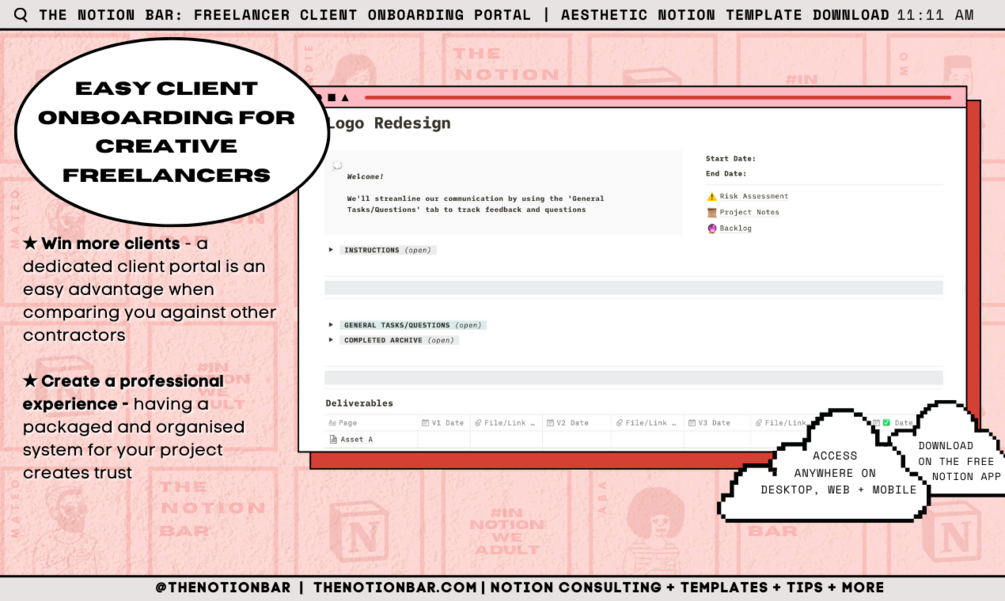Open the Risk Assessment page link
Image resolution: width=1005 pixels, height=601 pixels.
pyautogui.click(x=754, y=197)
